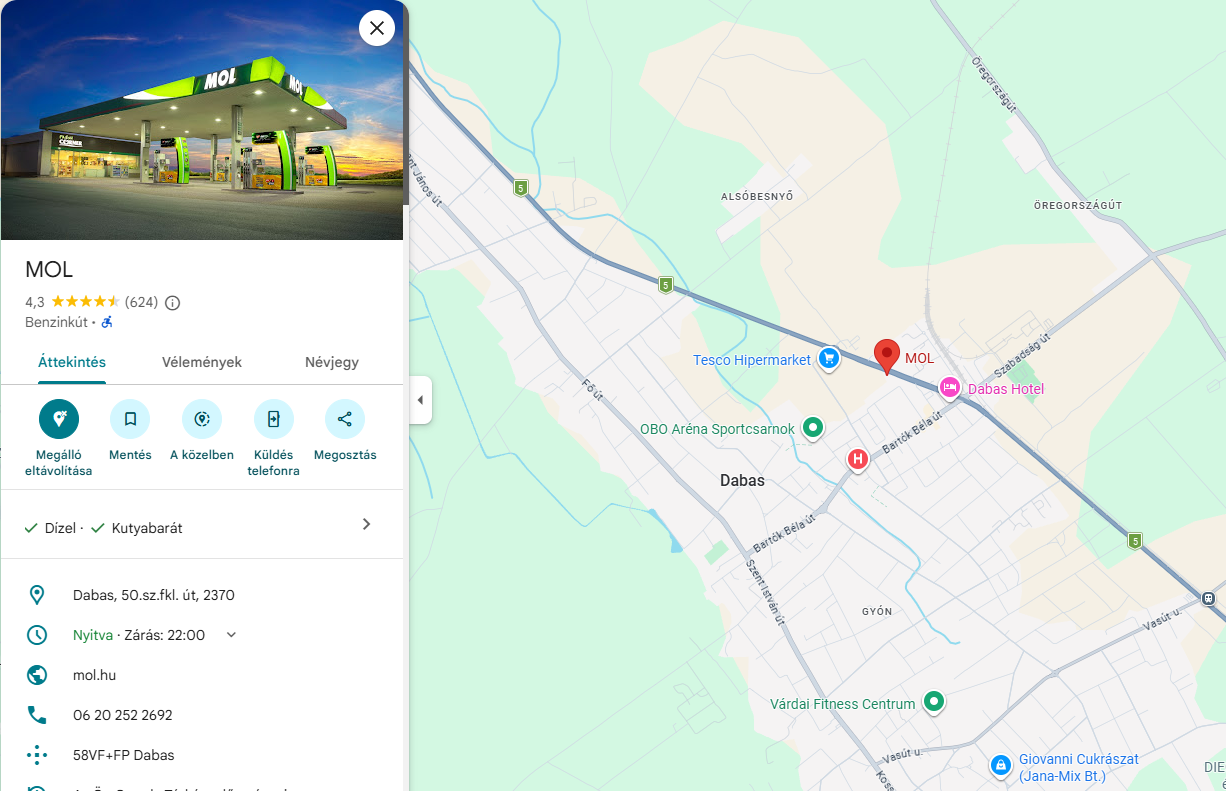Click address Dabas, 50.sz.fkl. út, 2370
The height and width of the screenshot is (791, 1226).
154,595
